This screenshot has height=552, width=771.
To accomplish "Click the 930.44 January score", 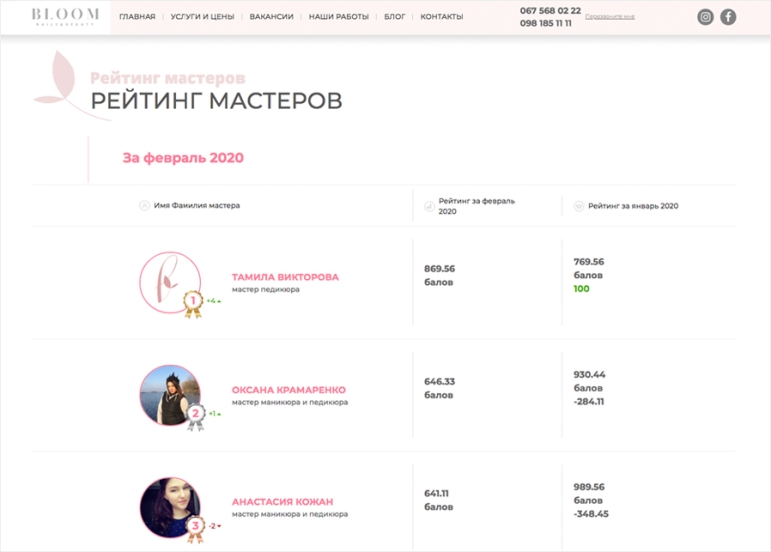I will pyautogui.click(x=589, y=375).
